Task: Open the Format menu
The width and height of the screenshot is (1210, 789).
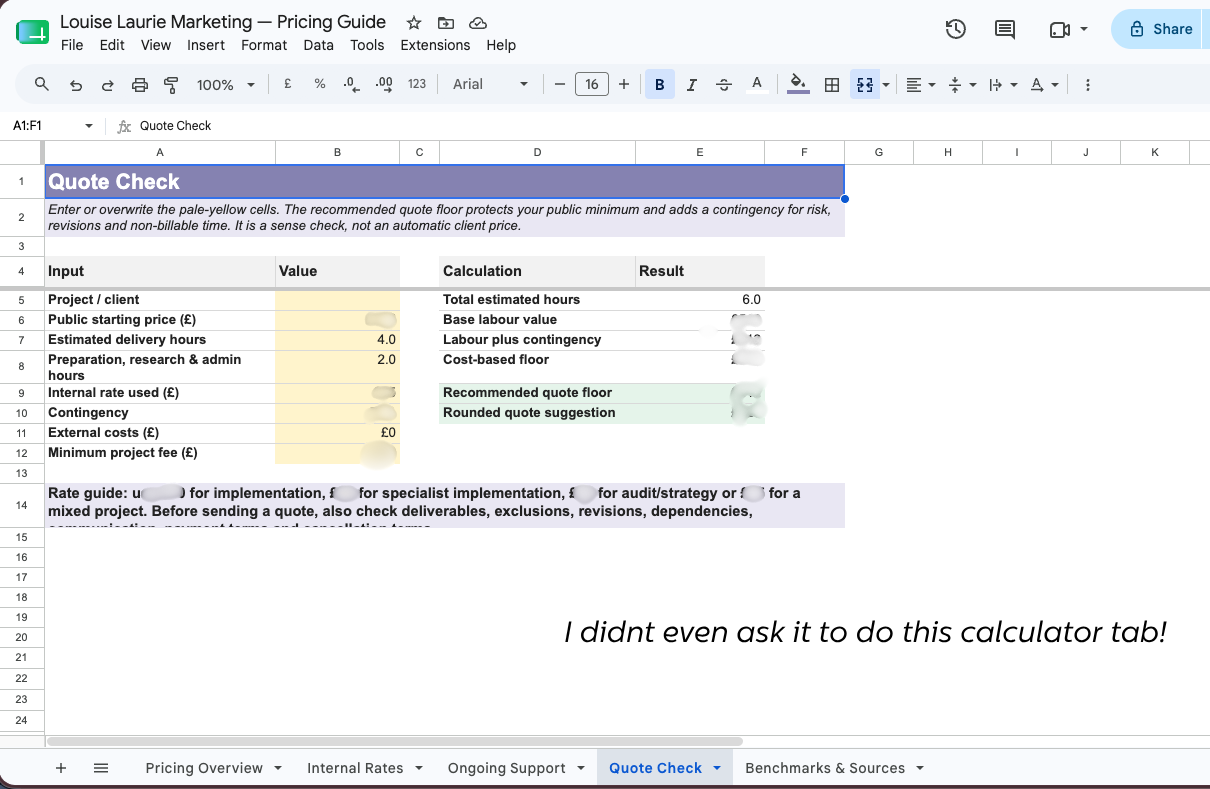Action: (x=264, y=45)
